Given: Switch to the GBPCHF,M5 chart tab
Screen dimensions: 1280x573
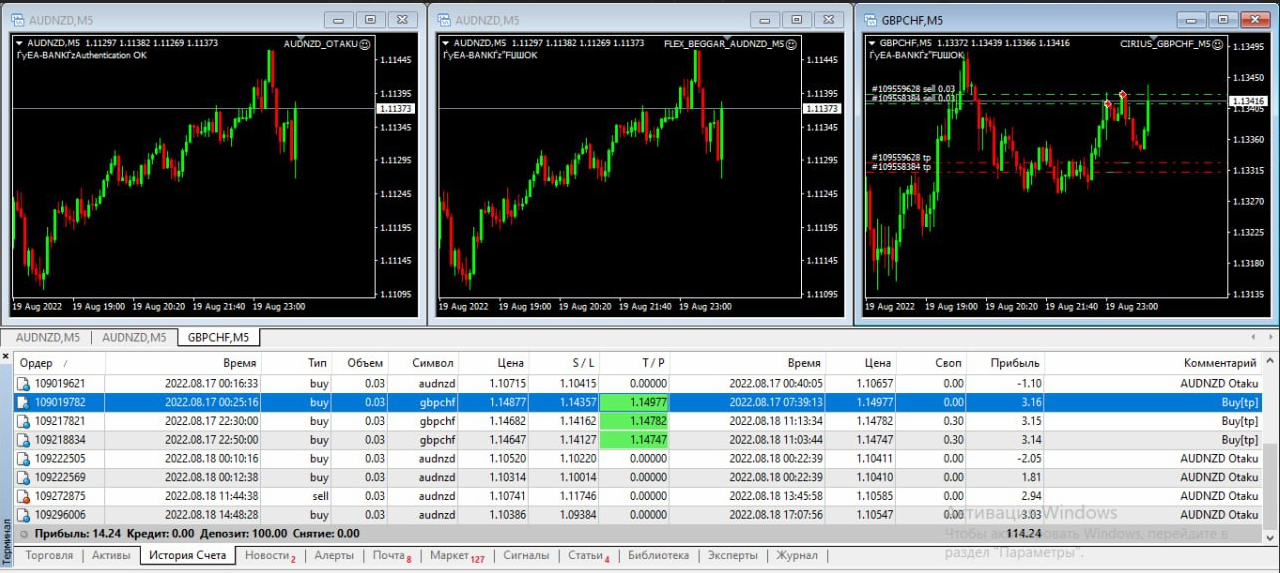Looking at the screenshot, I should click(219, 337).
